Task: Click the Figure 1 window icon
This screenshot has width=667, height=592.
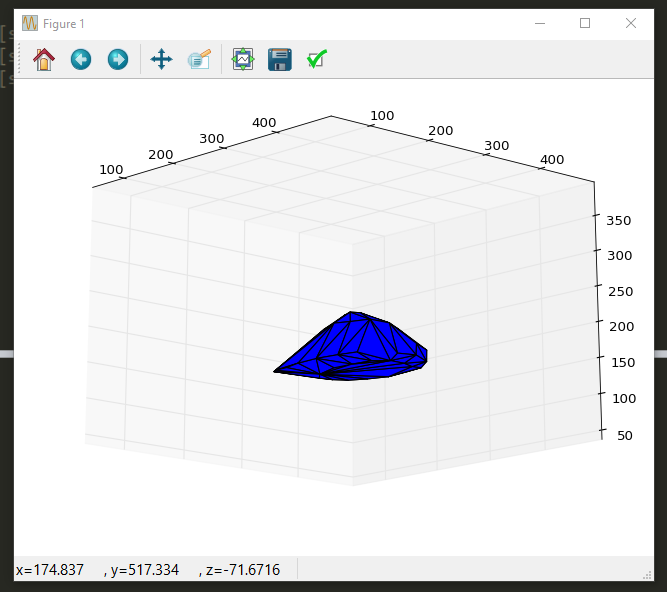Action: click(x=30, y=23)
